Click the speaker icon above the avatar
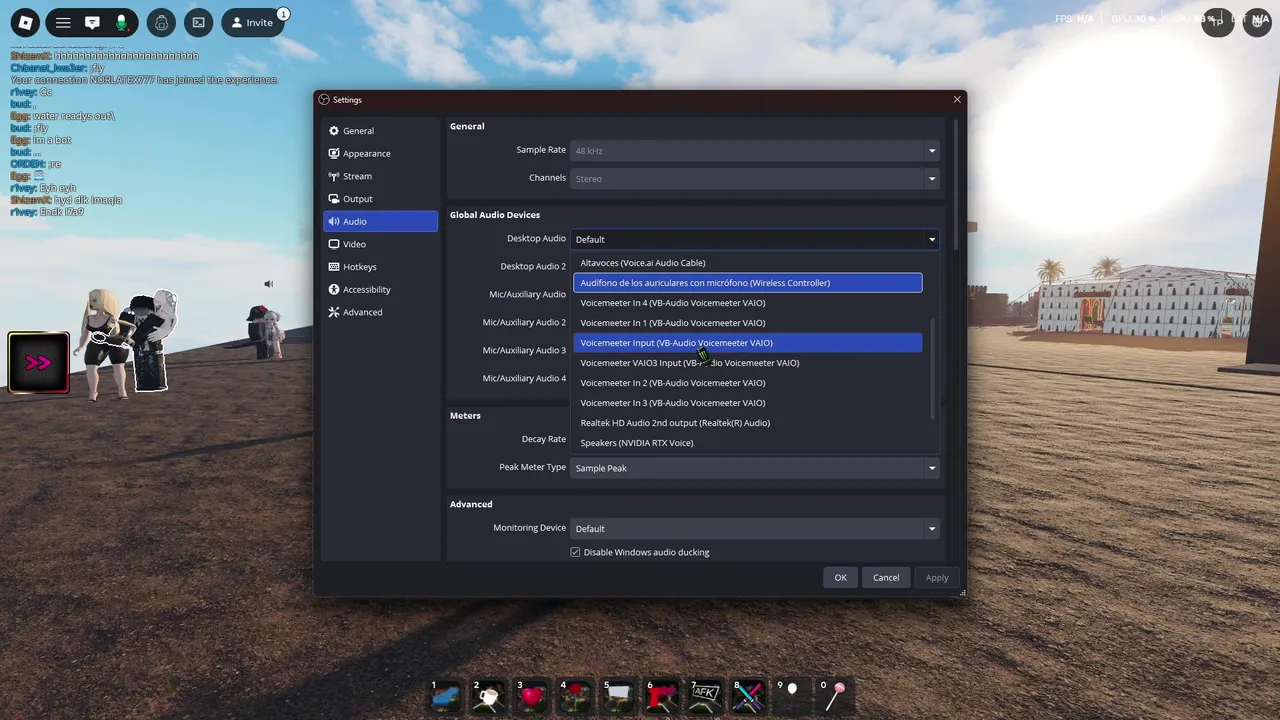This screenshot has width=1280, height=720. tap(268, 284)
